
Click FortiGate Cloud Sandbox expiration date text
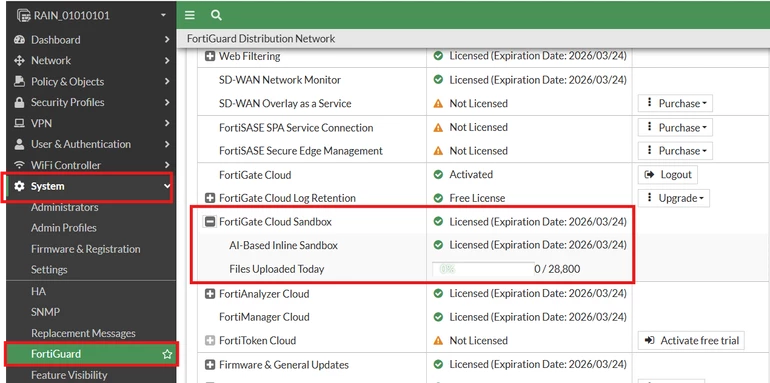[538, 222]
